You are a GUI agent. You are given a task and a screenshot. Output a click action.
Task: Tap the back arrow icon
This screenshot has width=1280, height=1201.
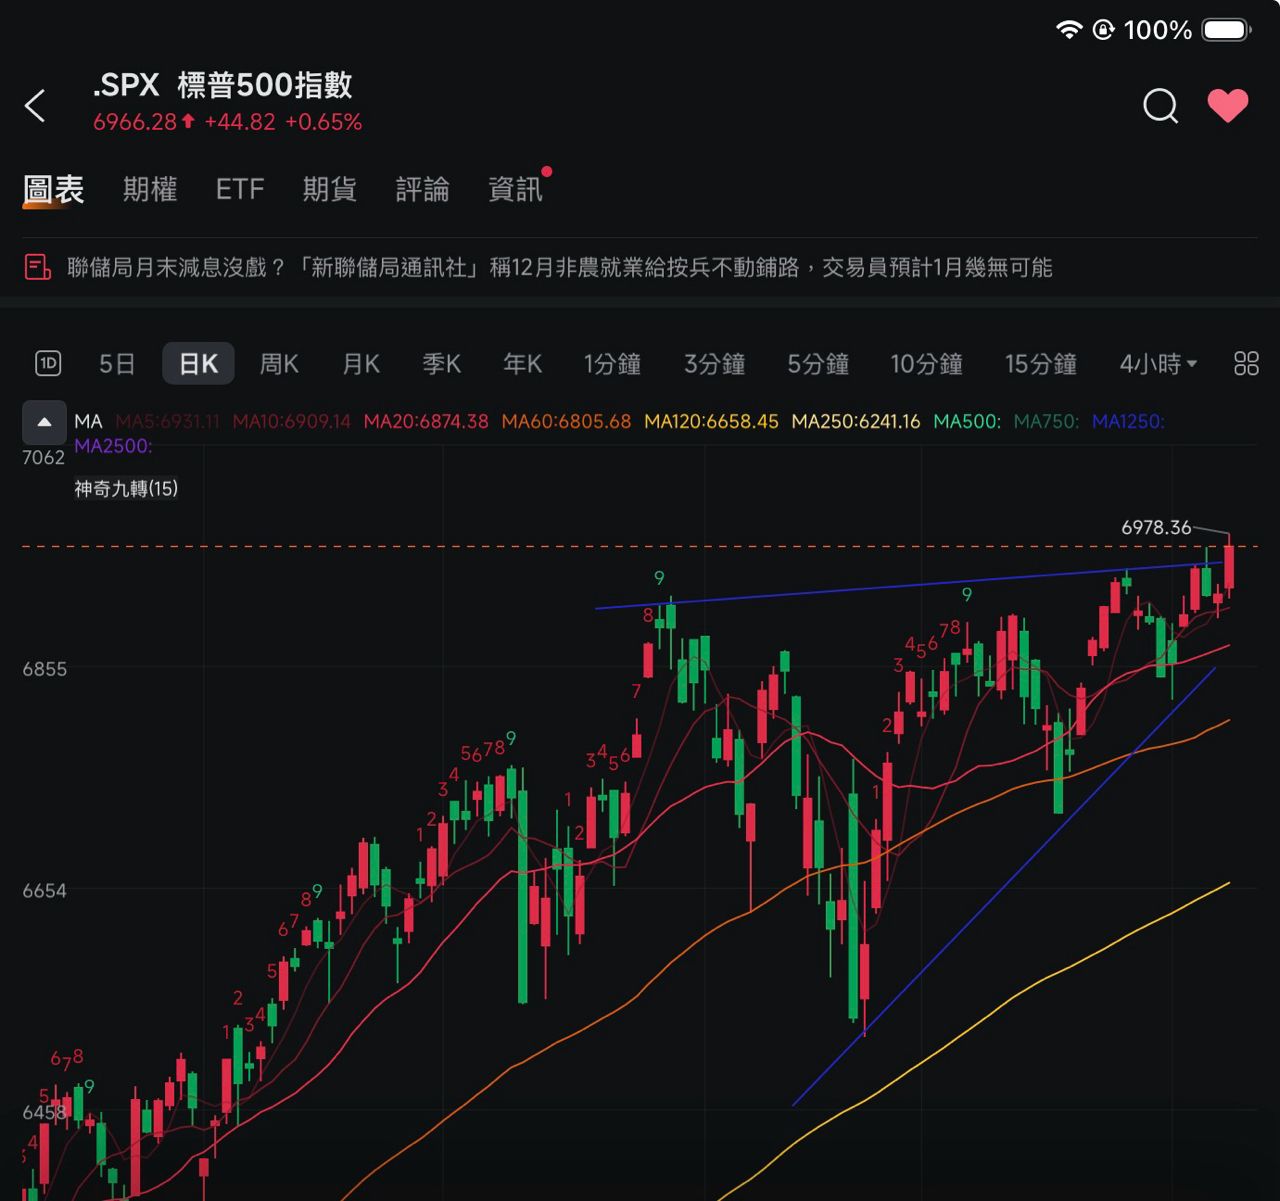click(x=35, y=105)
